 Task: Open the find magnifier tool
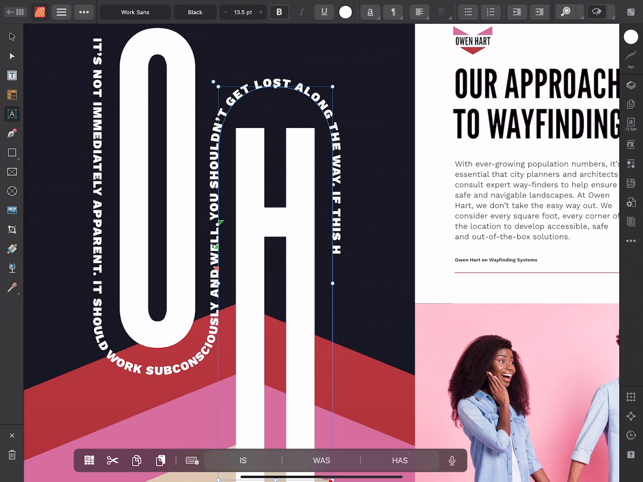(x=566, y=12)
